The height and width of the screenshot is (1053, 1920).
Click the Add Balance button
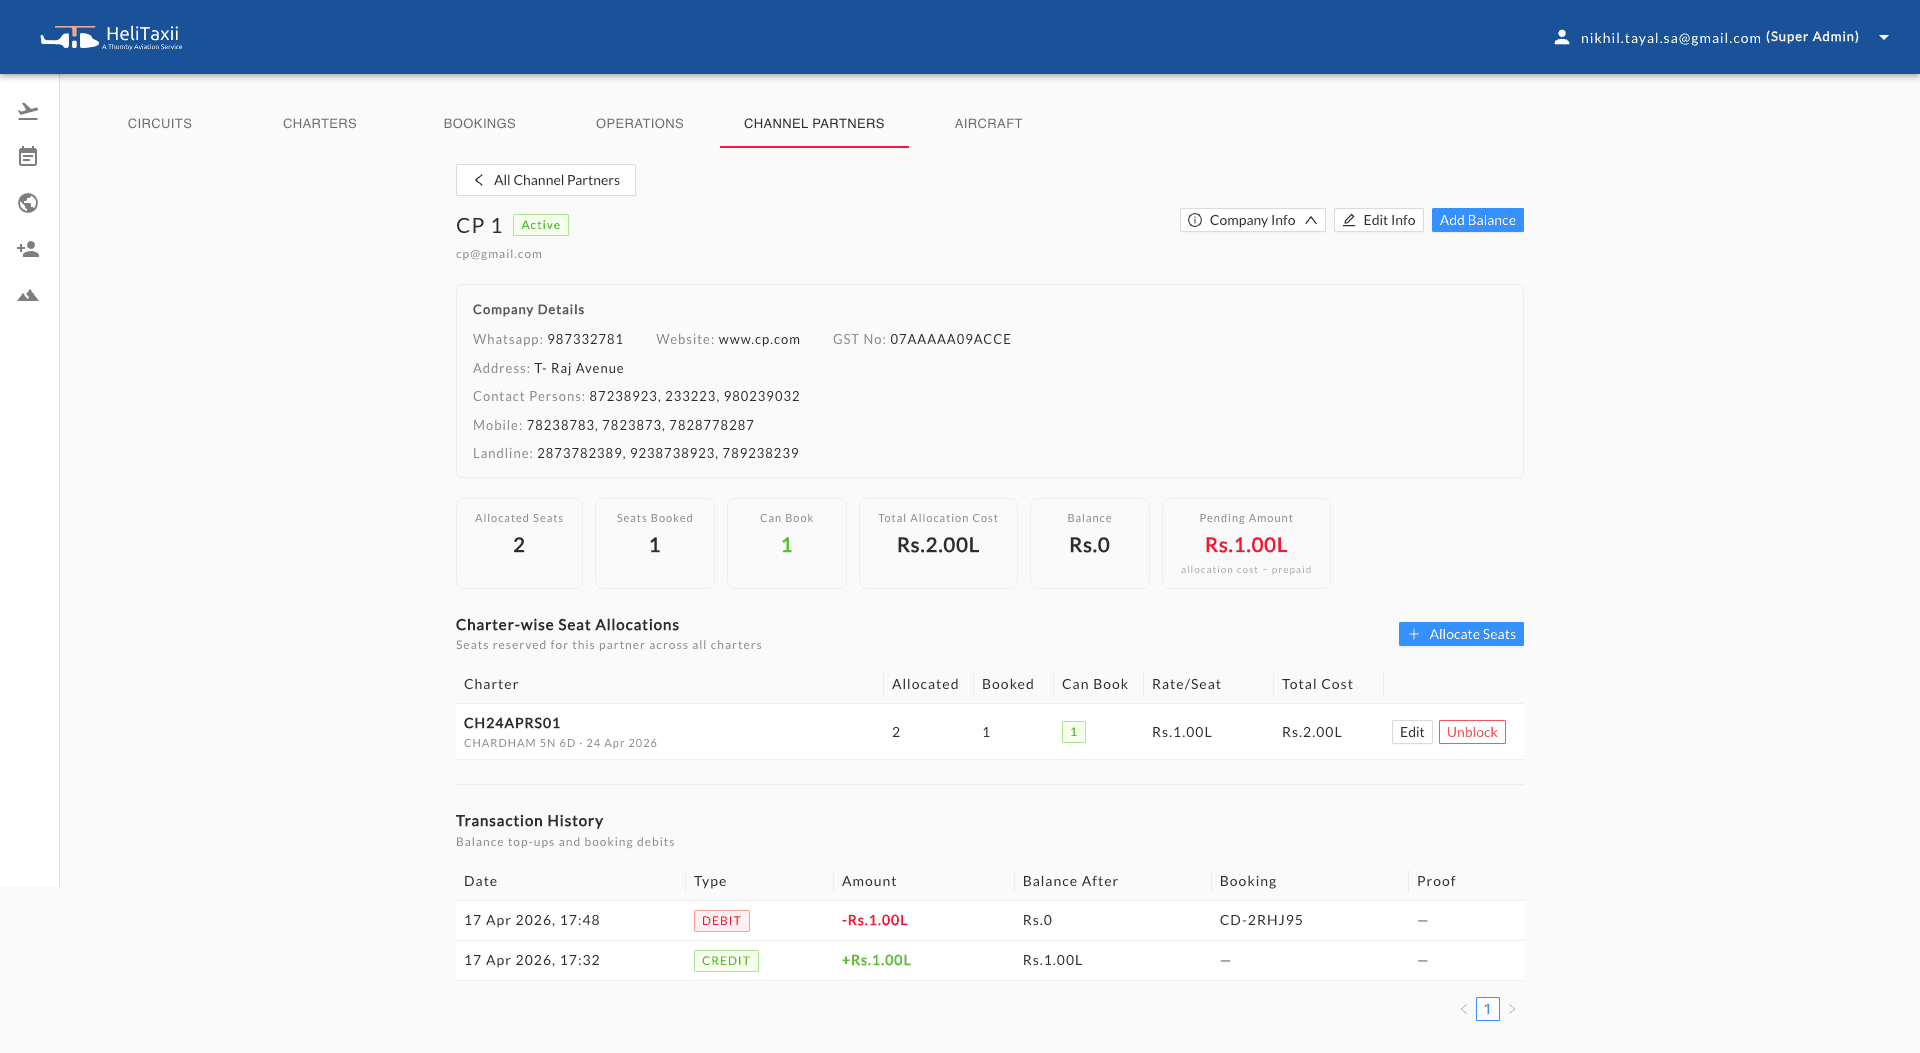tap(1477, 220)
